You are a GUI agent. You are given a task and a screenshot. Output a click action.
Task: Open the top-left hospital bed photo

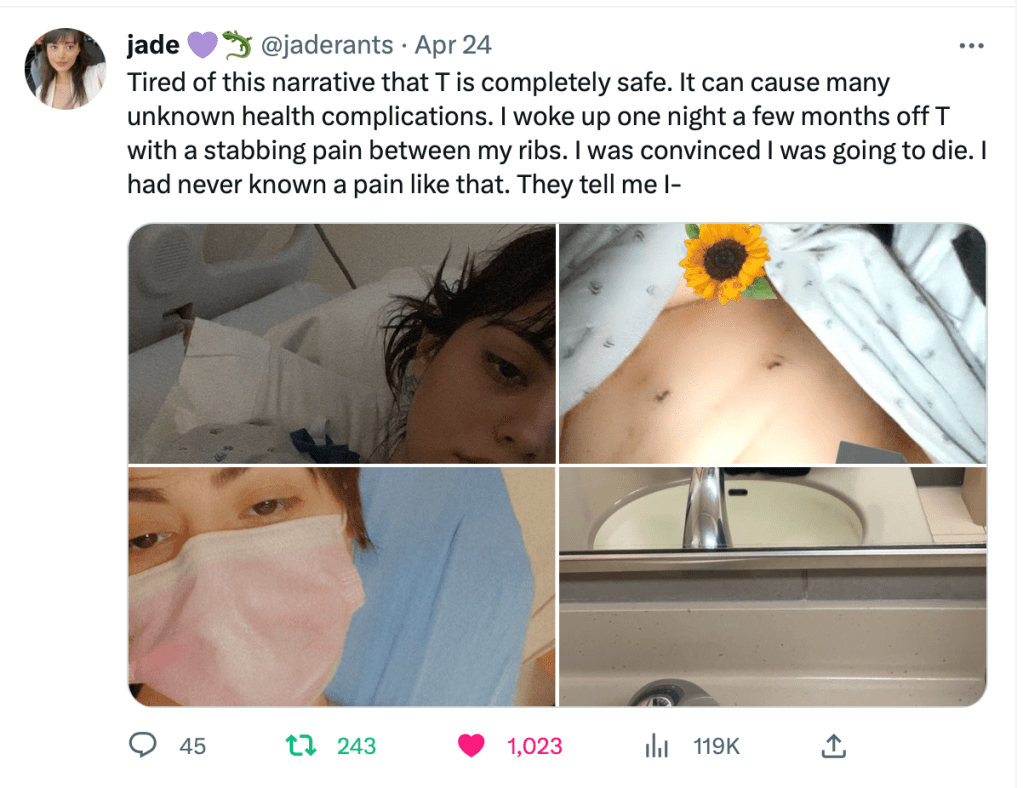[342, 344]
